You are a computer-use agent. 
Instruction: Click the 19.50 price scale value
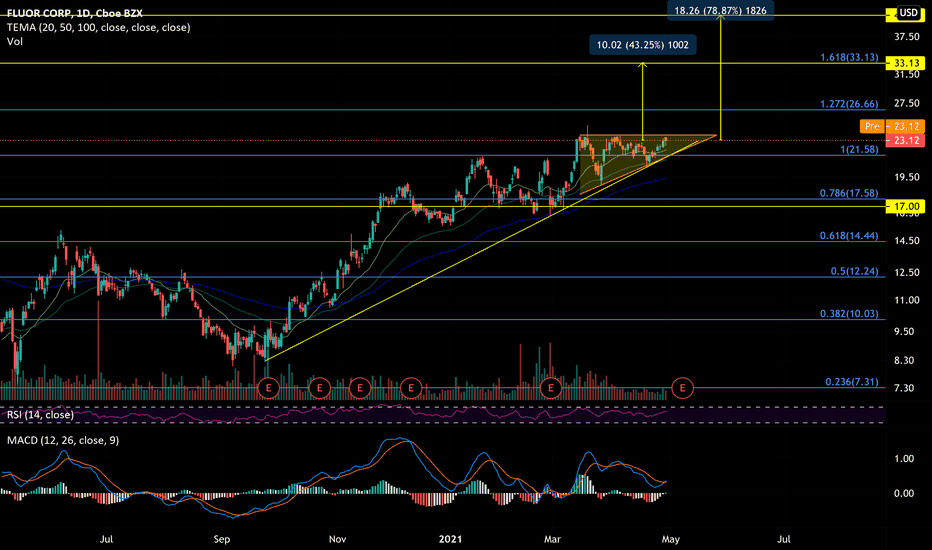[x=907, y=177]
